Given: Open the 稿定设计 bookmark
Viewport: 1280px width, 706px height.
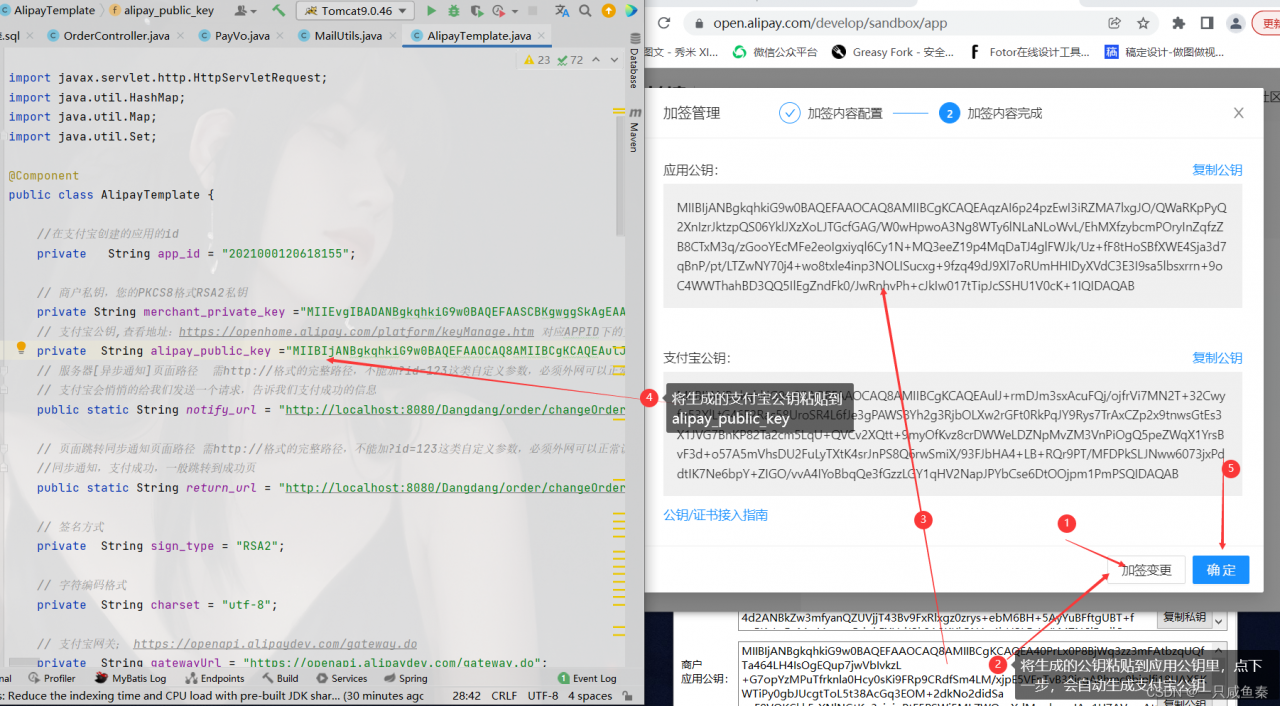Looking at the screenshot, I should (1165, 52).
